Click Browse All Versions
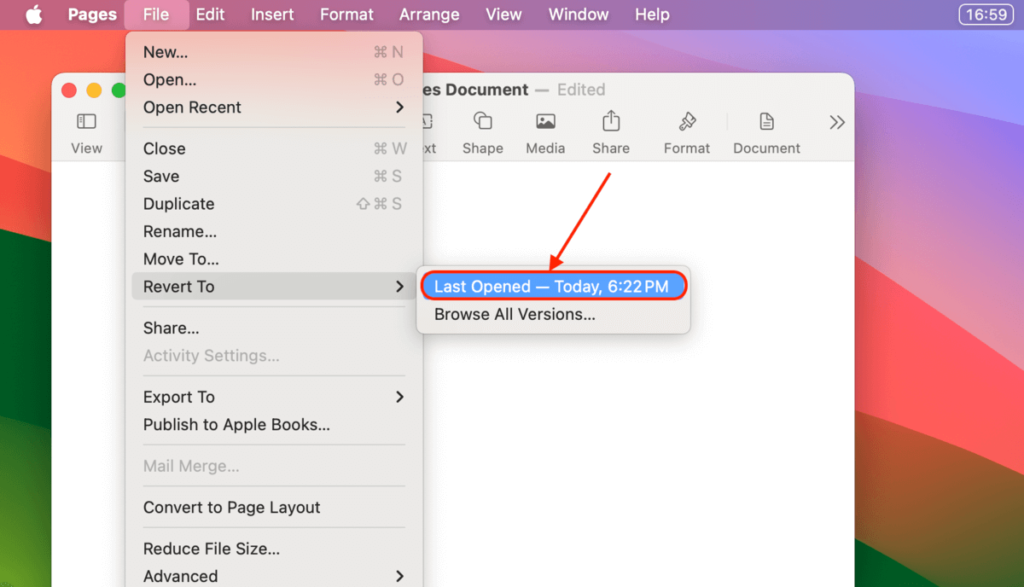The width and height of the screenshot is (1024, 587). [x=513, y=314]
